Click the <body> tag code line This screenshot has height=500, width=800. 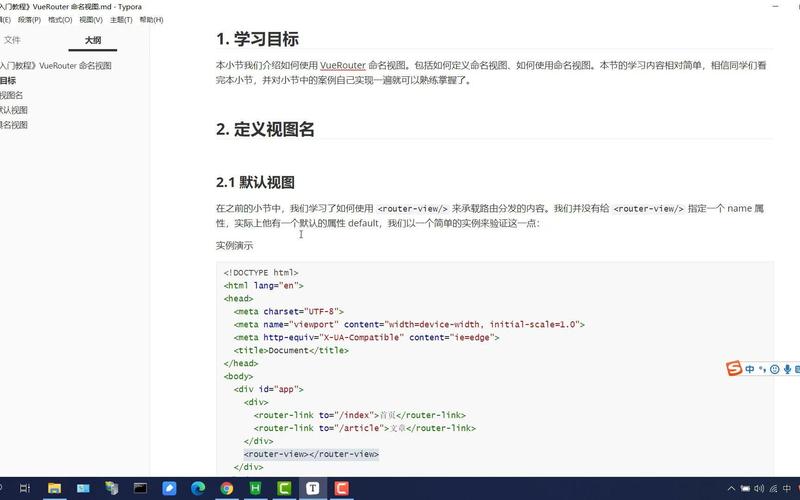[x=238, y=376]
